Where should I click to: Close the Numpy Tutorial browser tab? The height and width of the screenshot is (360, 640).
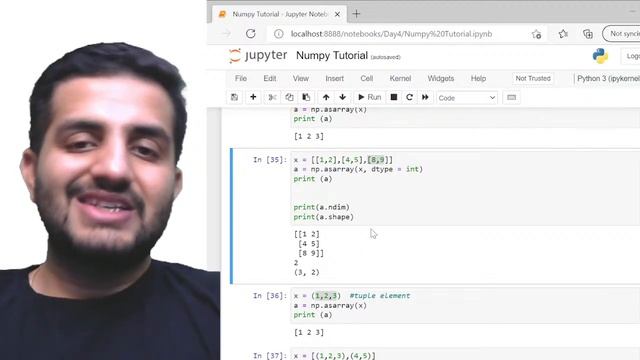pyautogui.click(x=337, y=14)
